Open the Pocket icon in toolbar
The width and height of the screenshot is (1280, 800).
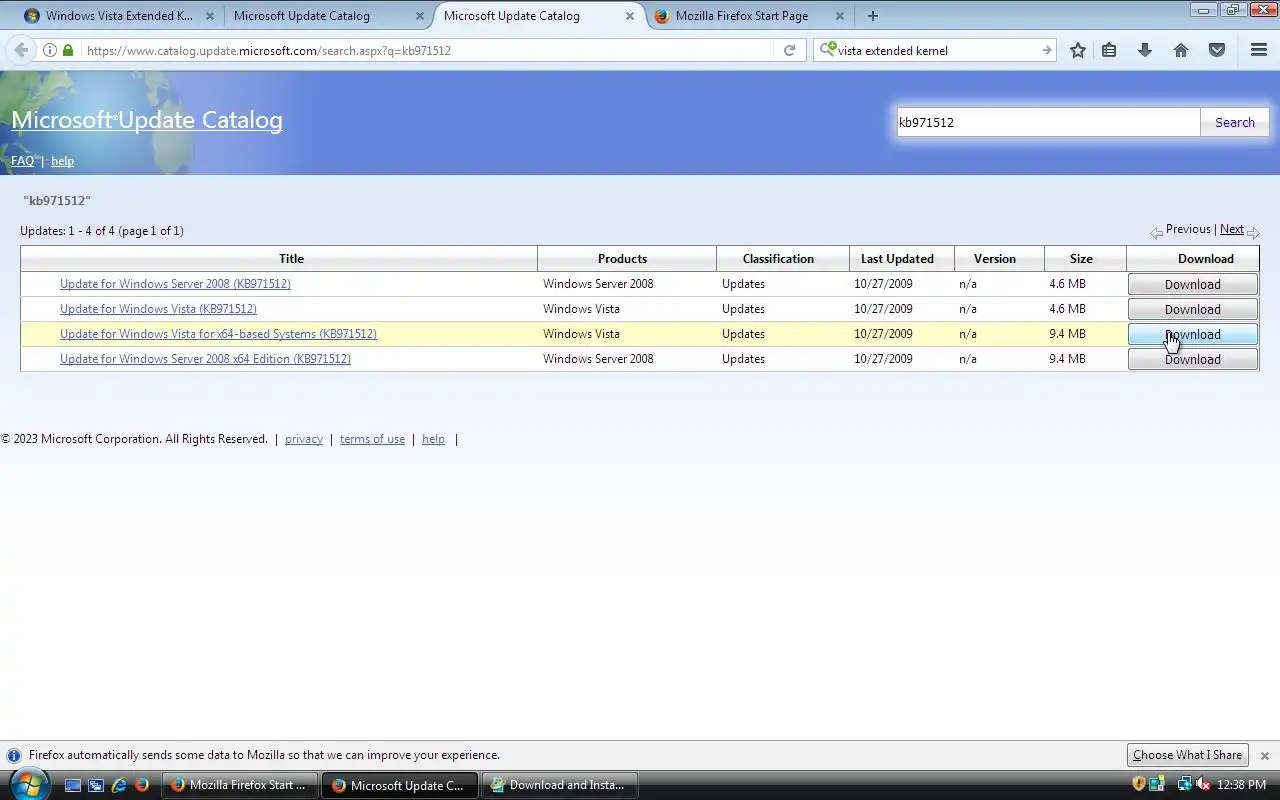(x=1217, y=50)
